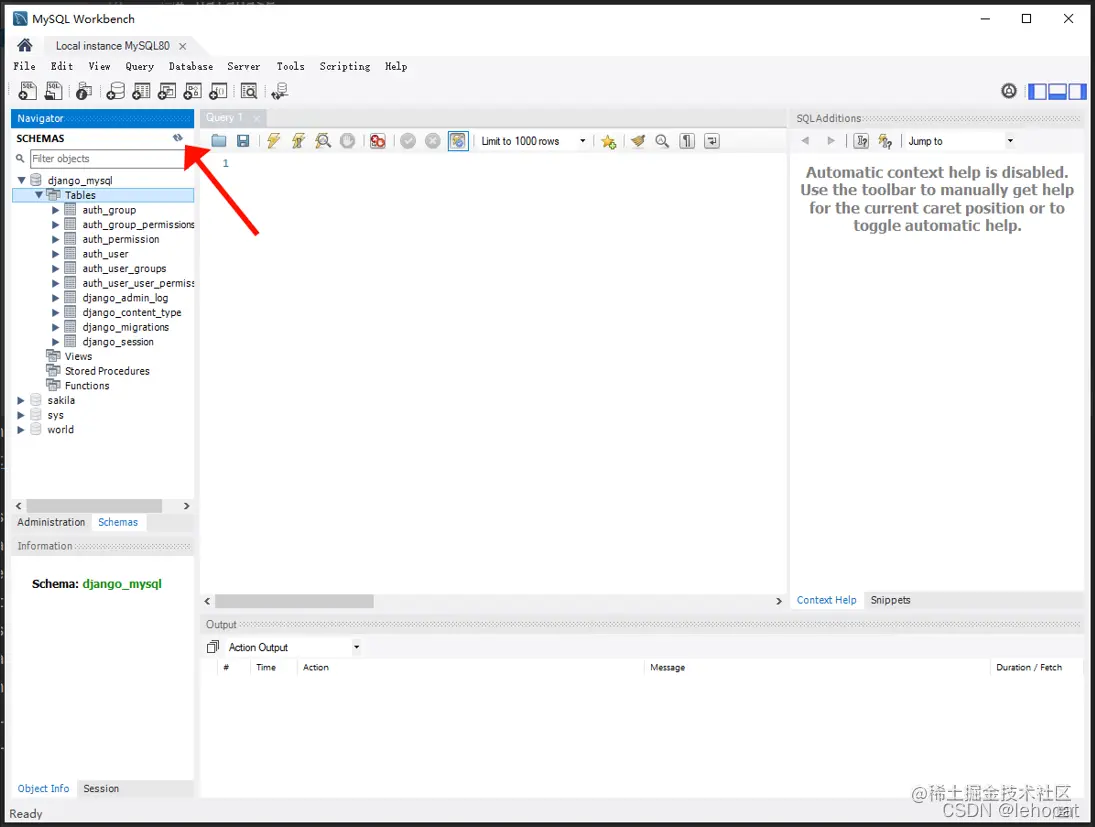Switch to the Snippets tab

coord(890,600)
